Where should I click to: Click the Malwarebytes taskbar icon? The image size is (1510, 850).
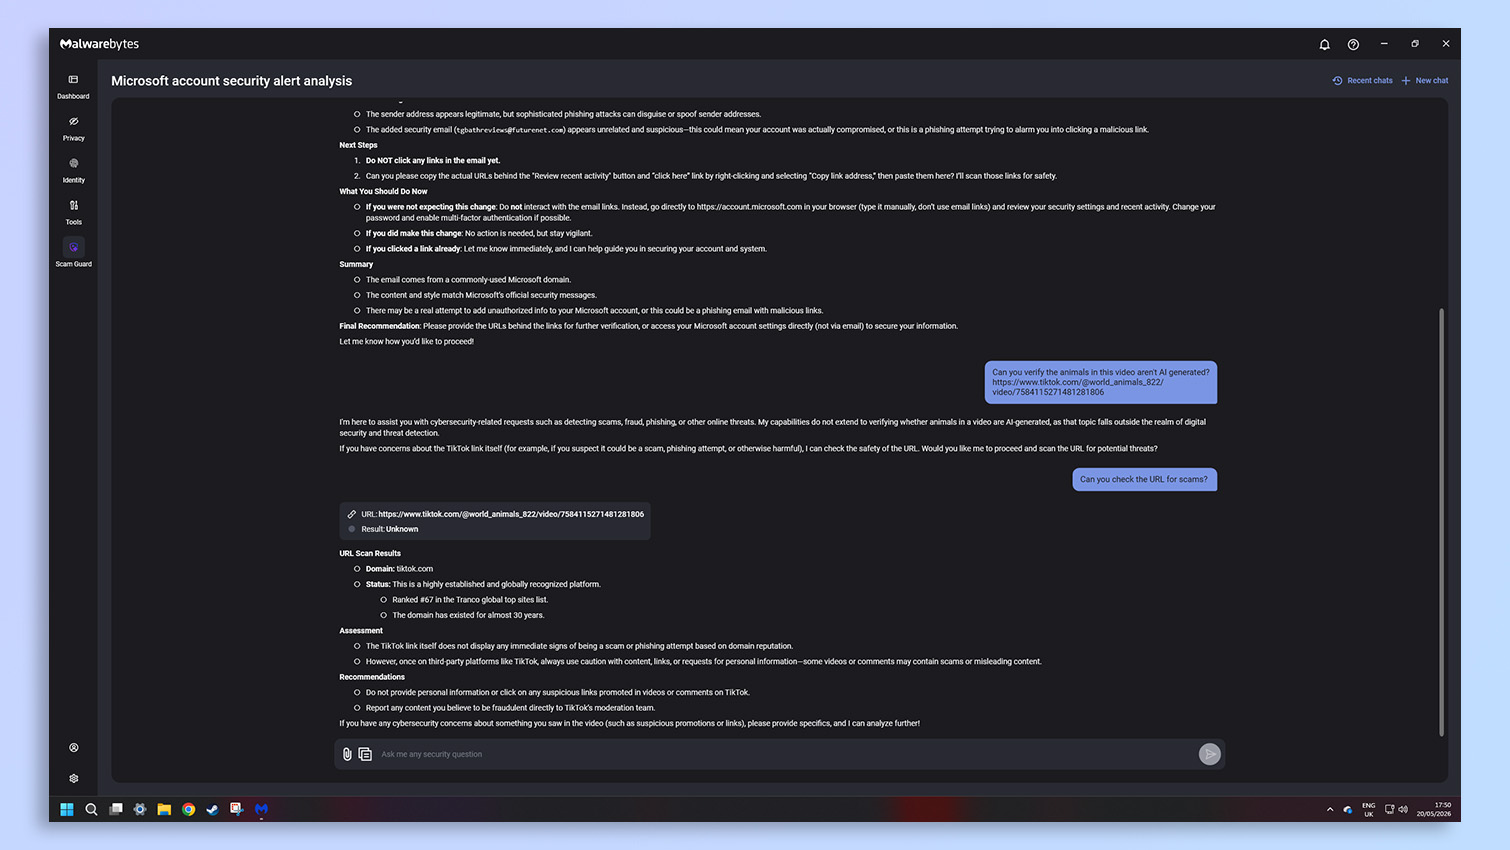pos(261,809)
